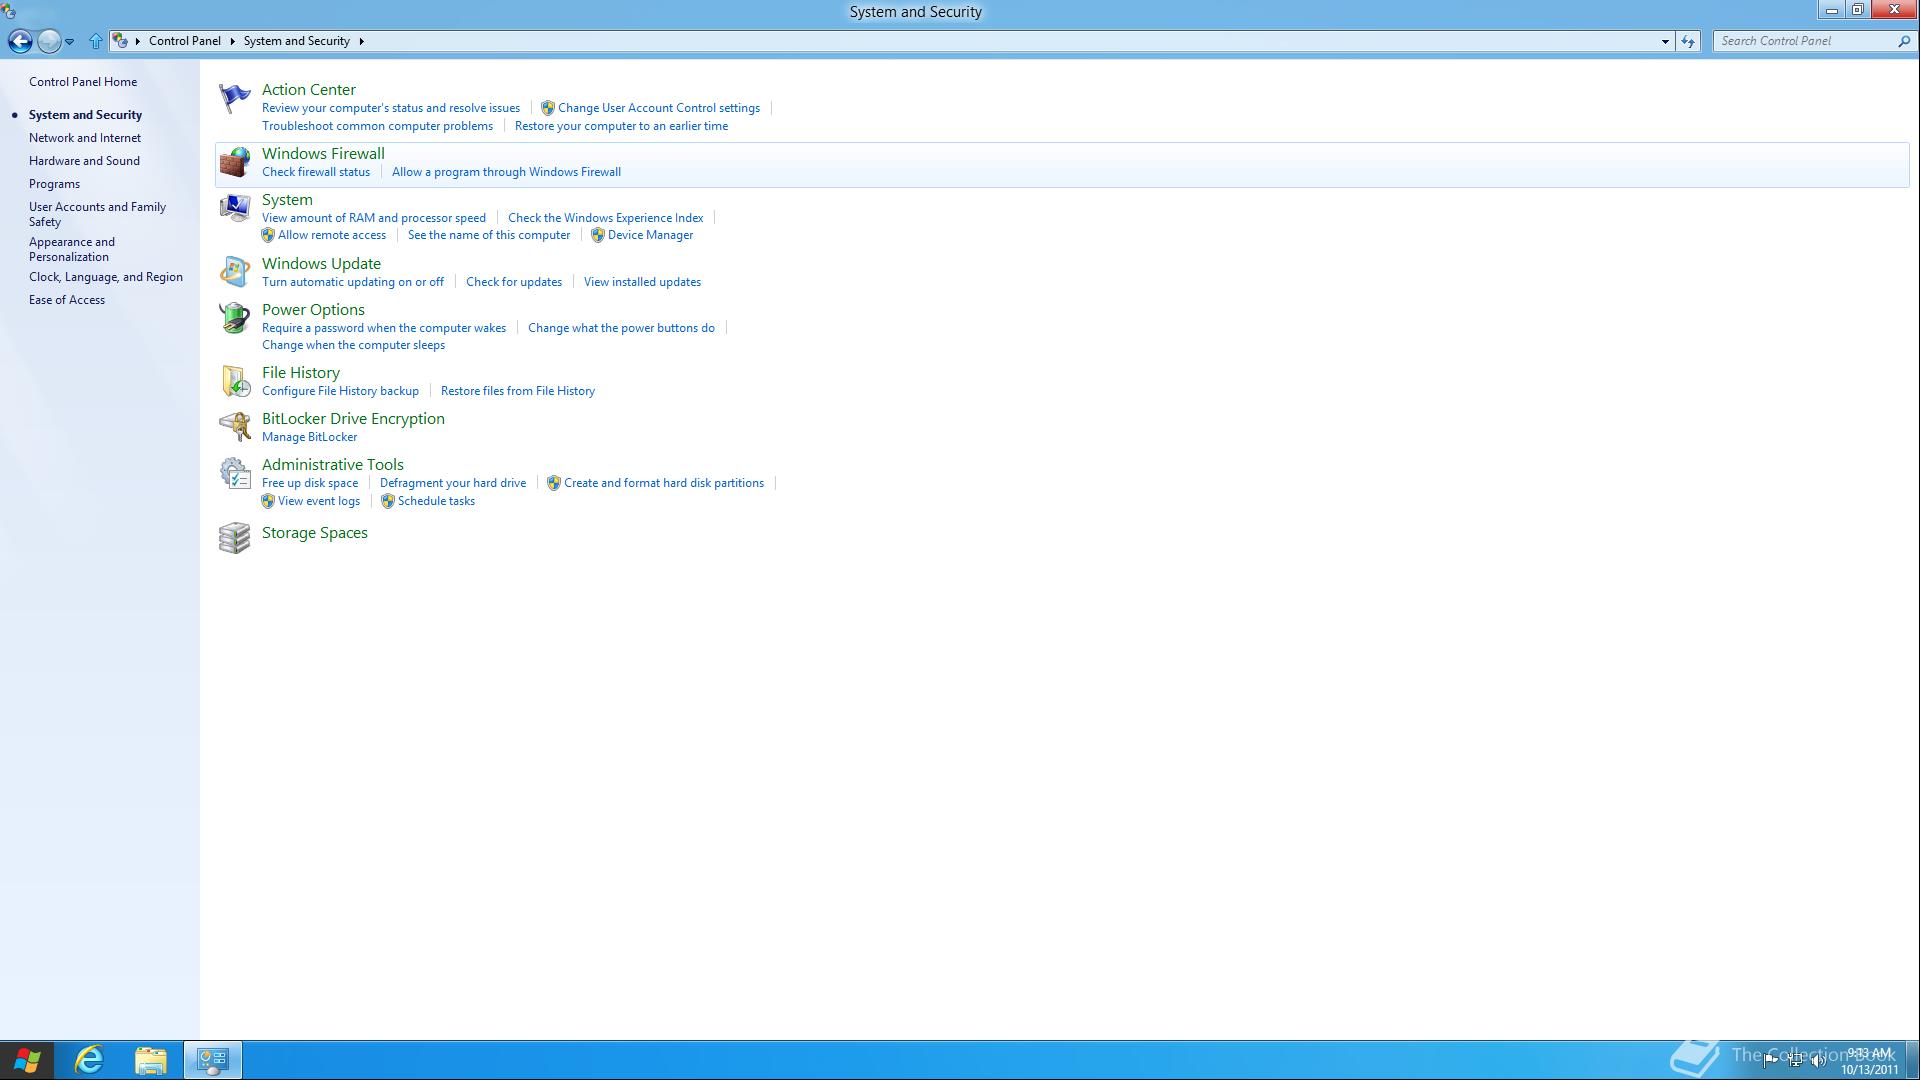1920x1080 pixels.
Task: Open the recent pages dropdown arrow
Action: pos(69,41)
